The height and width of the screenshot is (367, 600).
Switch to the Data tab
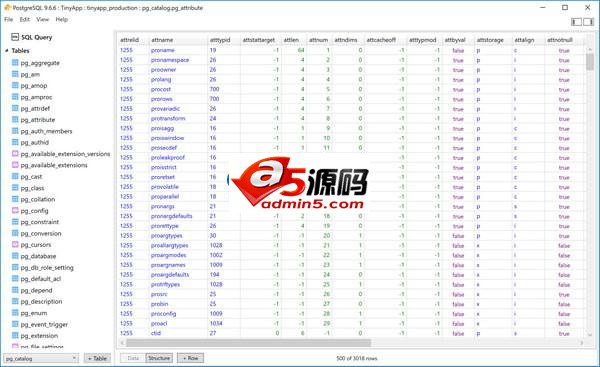133,358
